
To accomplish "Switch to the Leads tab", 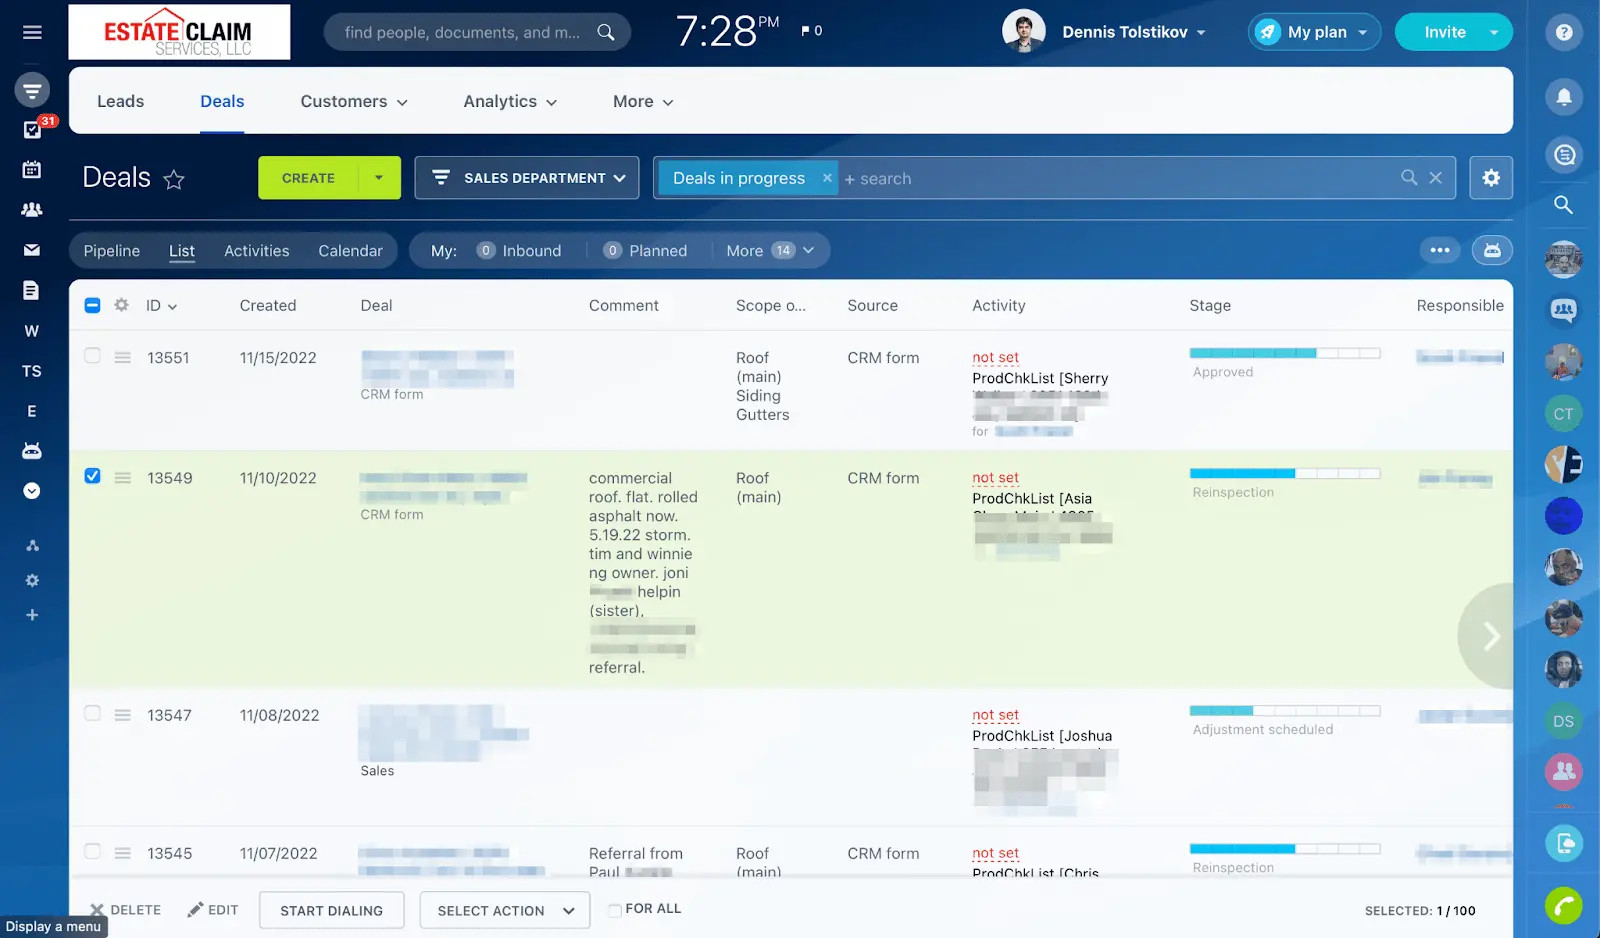I will tap(121, 101).
